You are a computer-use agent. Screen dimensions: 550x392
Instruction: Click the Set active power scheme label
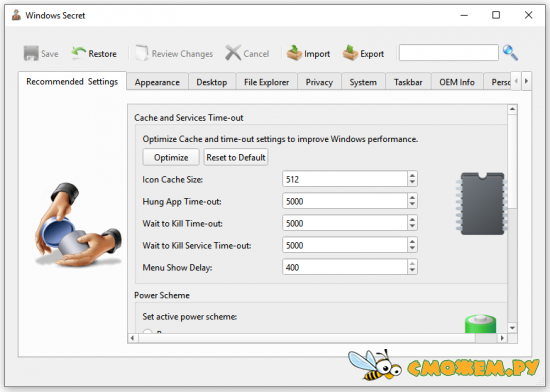pyautogui.click(x=189, y=317)
